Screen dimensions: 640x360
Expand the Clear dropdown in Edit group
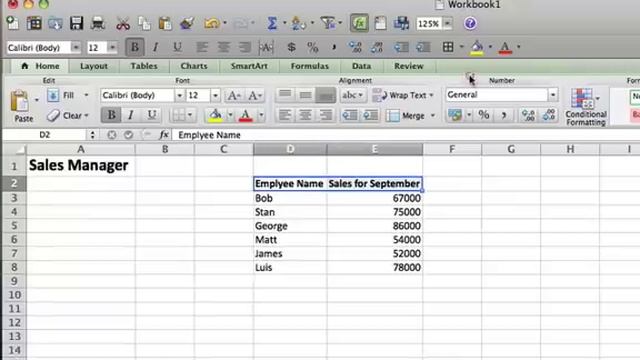(x=86, y=116)
